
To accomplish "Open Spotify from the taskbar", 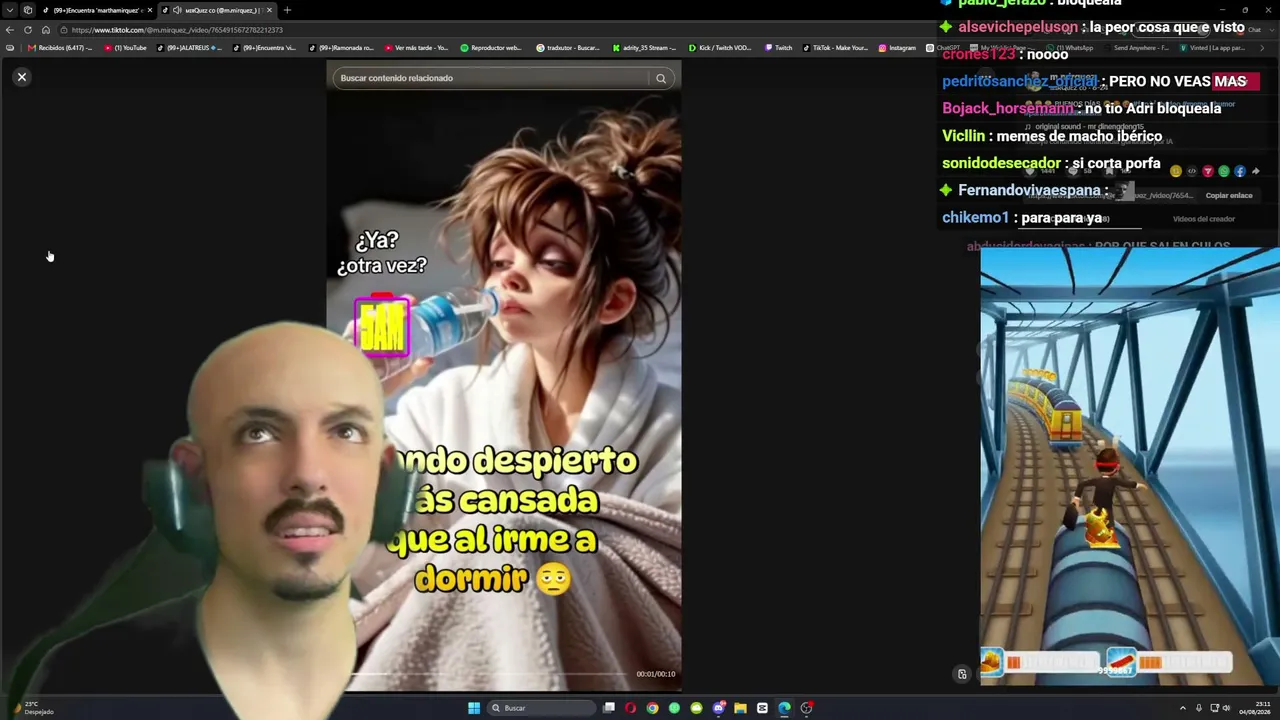I will click(x=674, y=708).
